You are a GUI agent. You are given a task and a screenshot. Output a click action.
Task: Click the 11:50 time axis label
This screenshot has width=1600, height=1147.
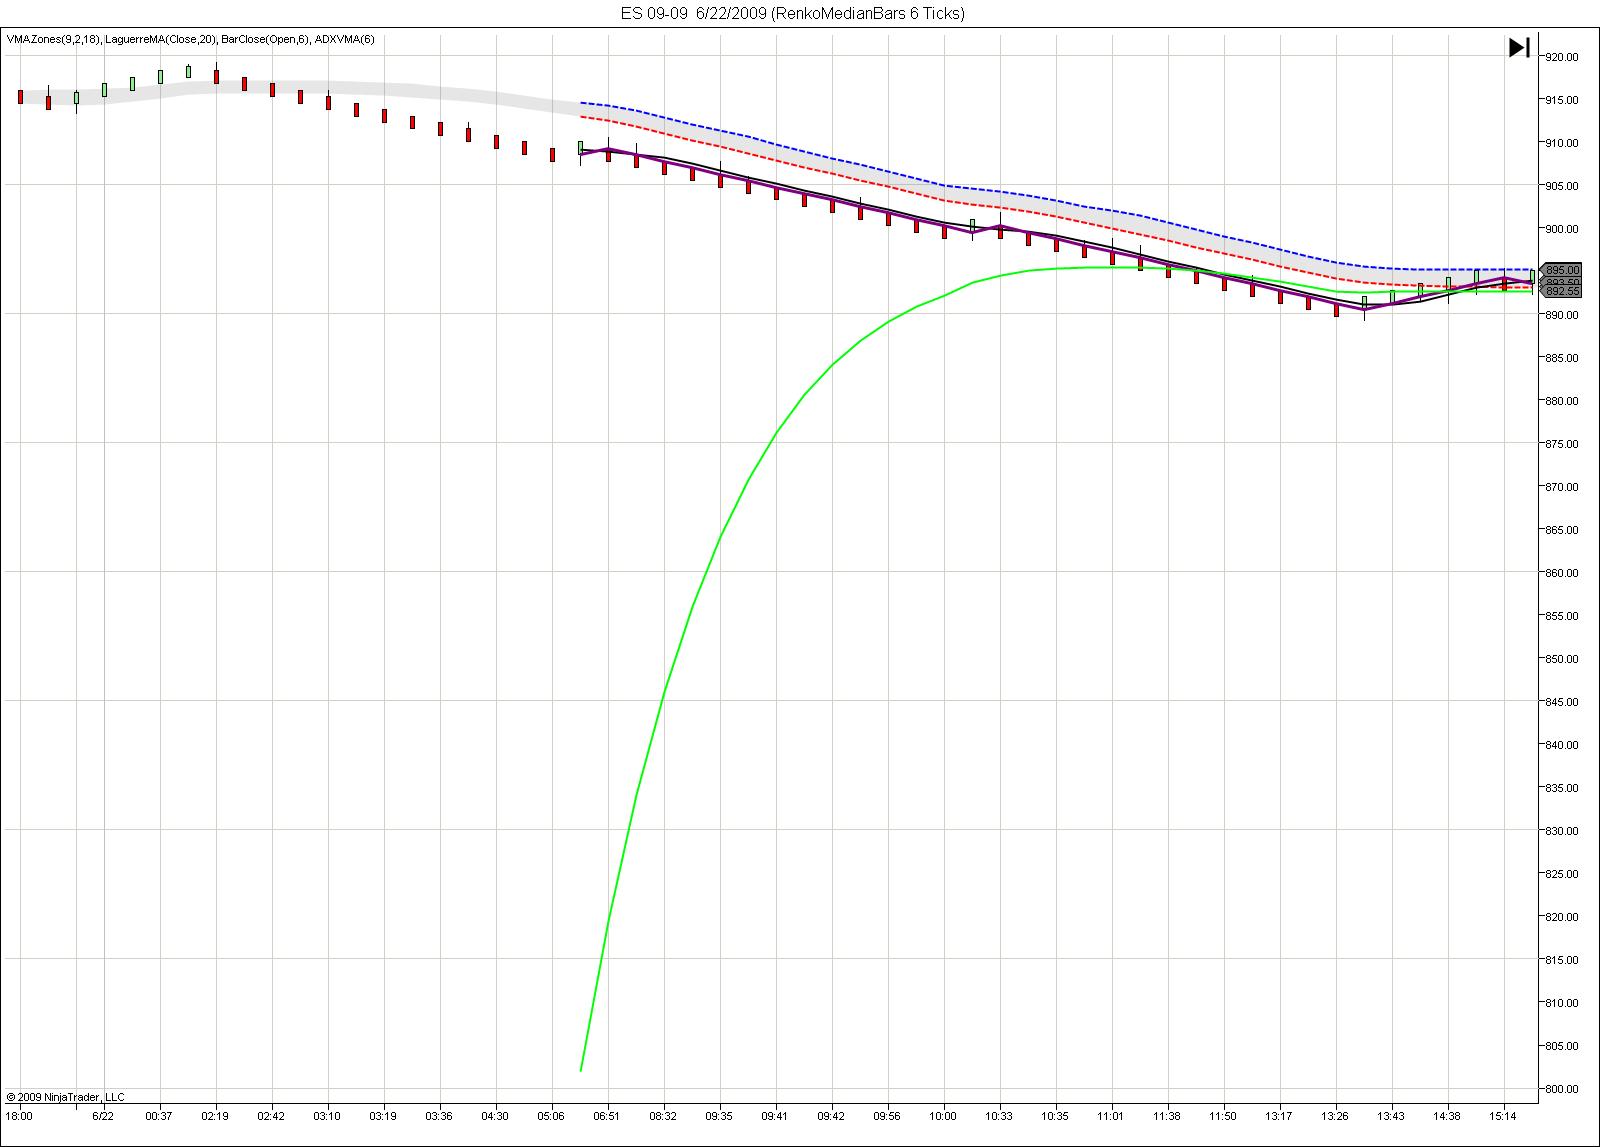(1223, 1116)
